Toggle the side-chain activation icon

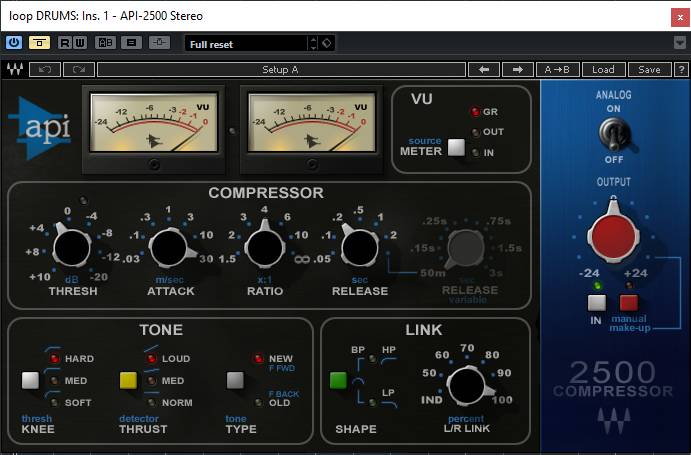159,43
